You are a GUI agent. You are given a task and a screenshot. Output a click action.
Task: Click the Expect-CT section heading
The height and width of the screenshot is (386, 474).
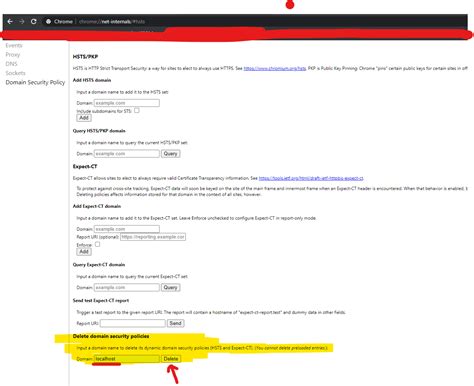click(85, 166)
